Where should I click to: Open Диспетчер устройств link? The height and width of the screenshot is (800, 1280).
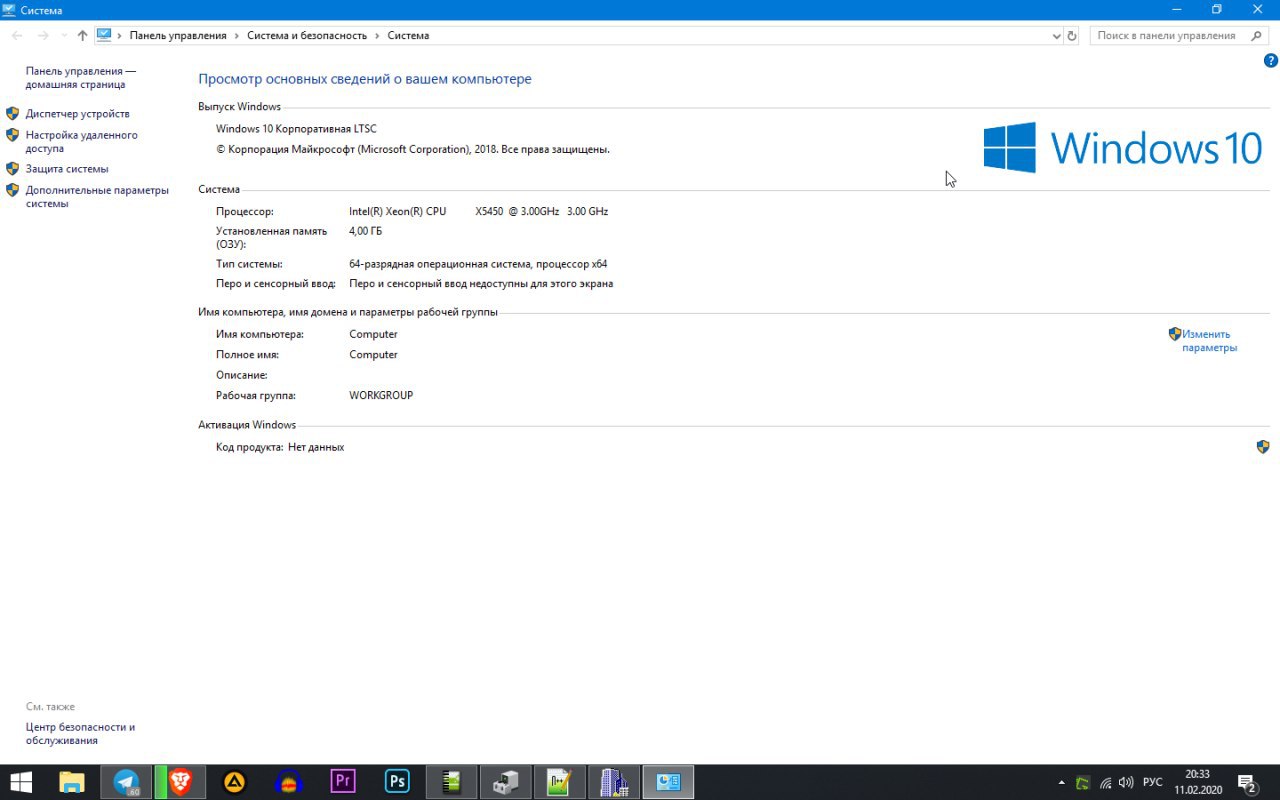pos(77,114)
